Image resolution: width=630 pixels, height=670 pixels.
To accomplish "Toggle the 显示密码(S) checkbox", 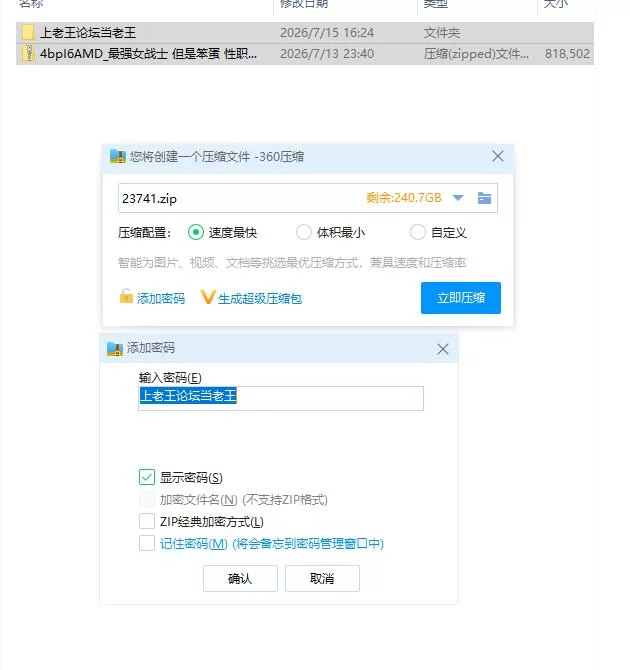I will [147, 477].
